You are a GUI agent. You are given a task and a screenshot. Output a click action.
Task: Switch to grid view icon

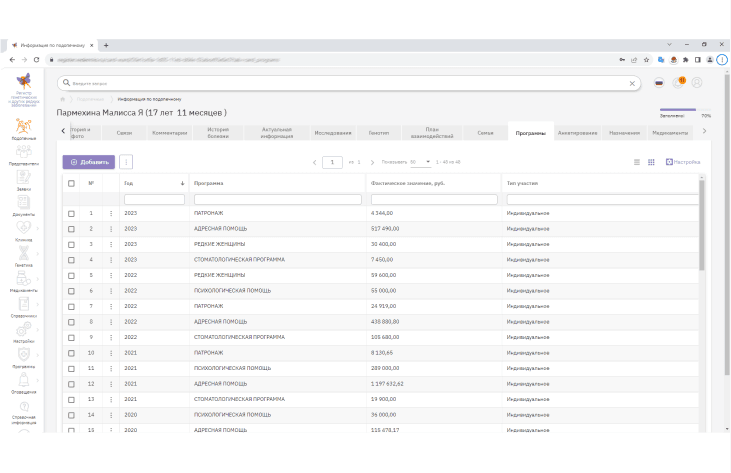click(651, 162)
